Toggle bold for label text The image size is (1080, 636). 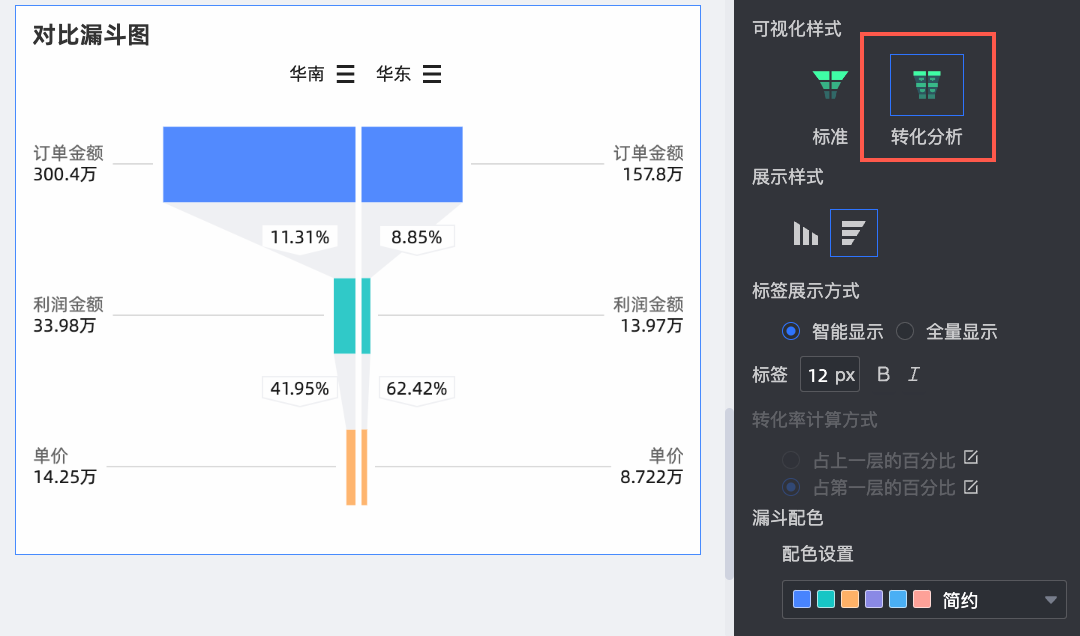click(x=883, y=375)
